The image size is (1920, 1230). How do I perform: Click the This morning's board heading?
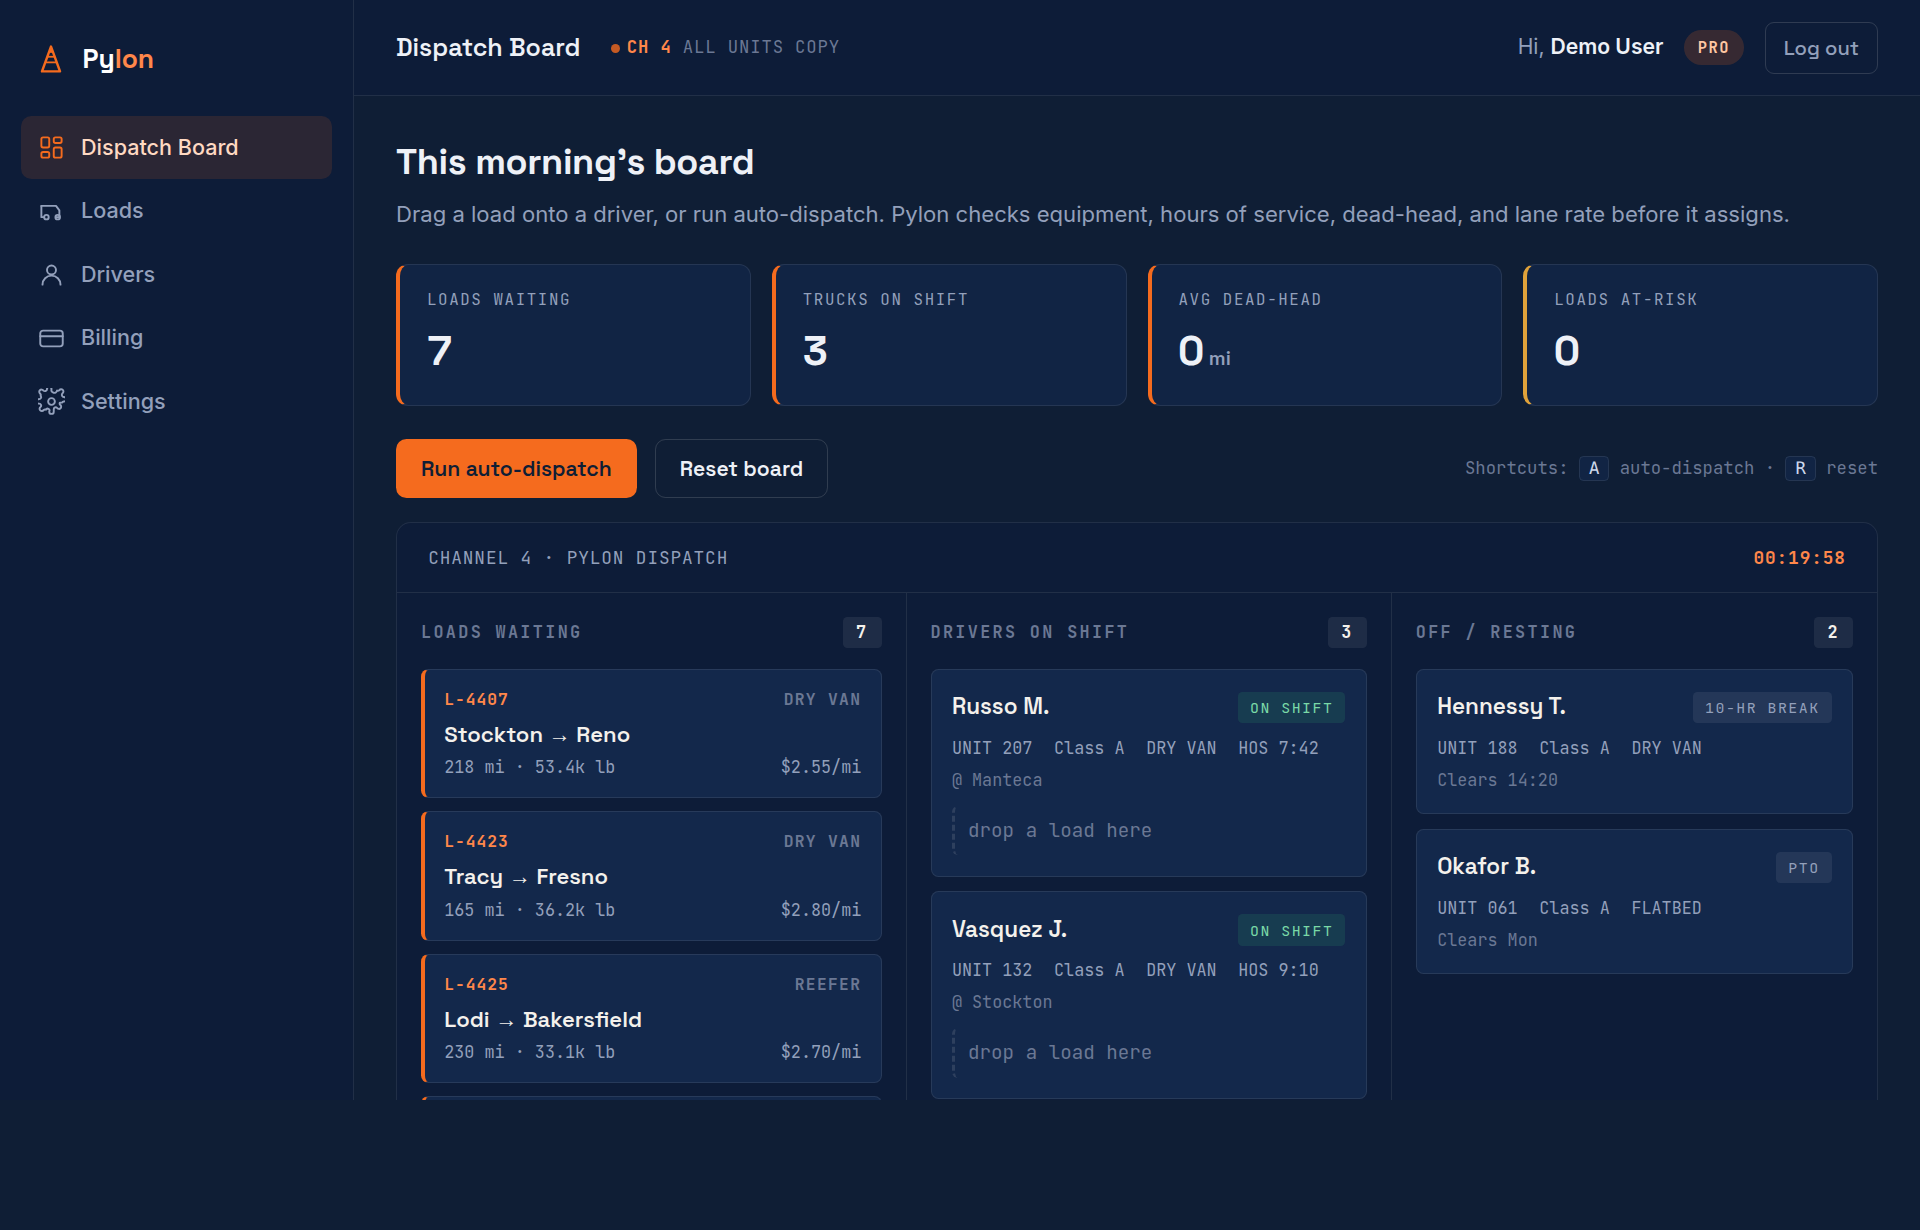(575, 162)
